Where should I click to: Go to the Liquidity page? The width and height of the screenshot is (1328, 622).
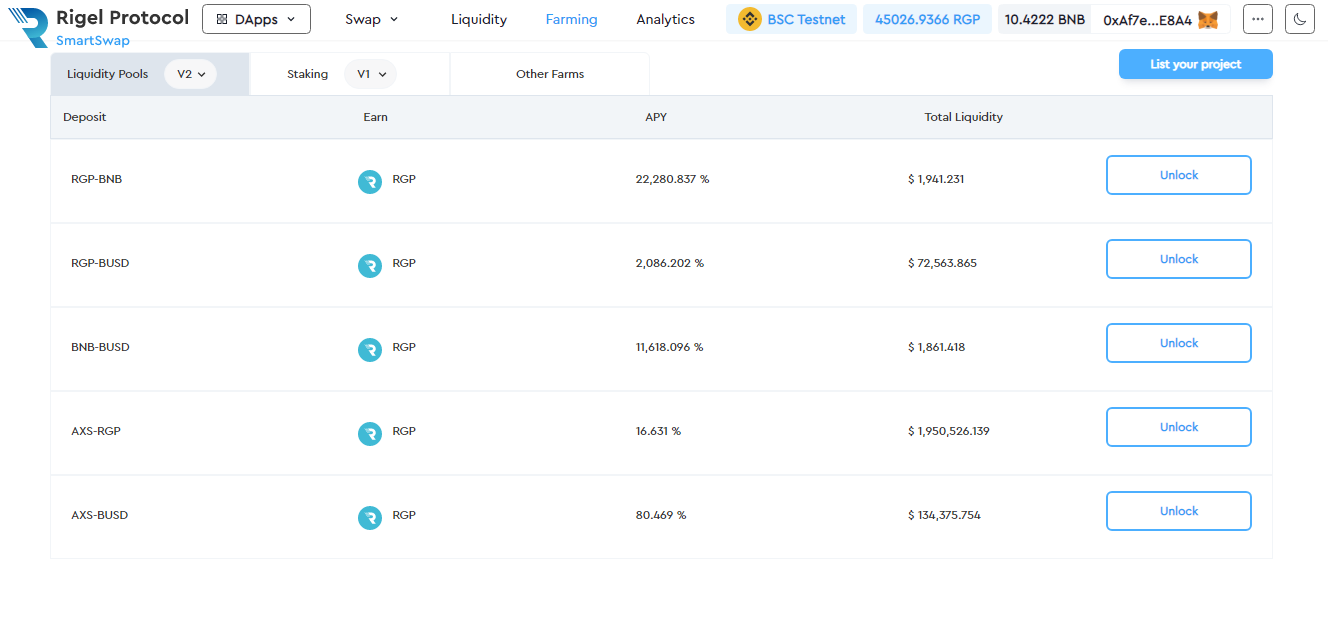pyautogui.click(x=479, y=19)
